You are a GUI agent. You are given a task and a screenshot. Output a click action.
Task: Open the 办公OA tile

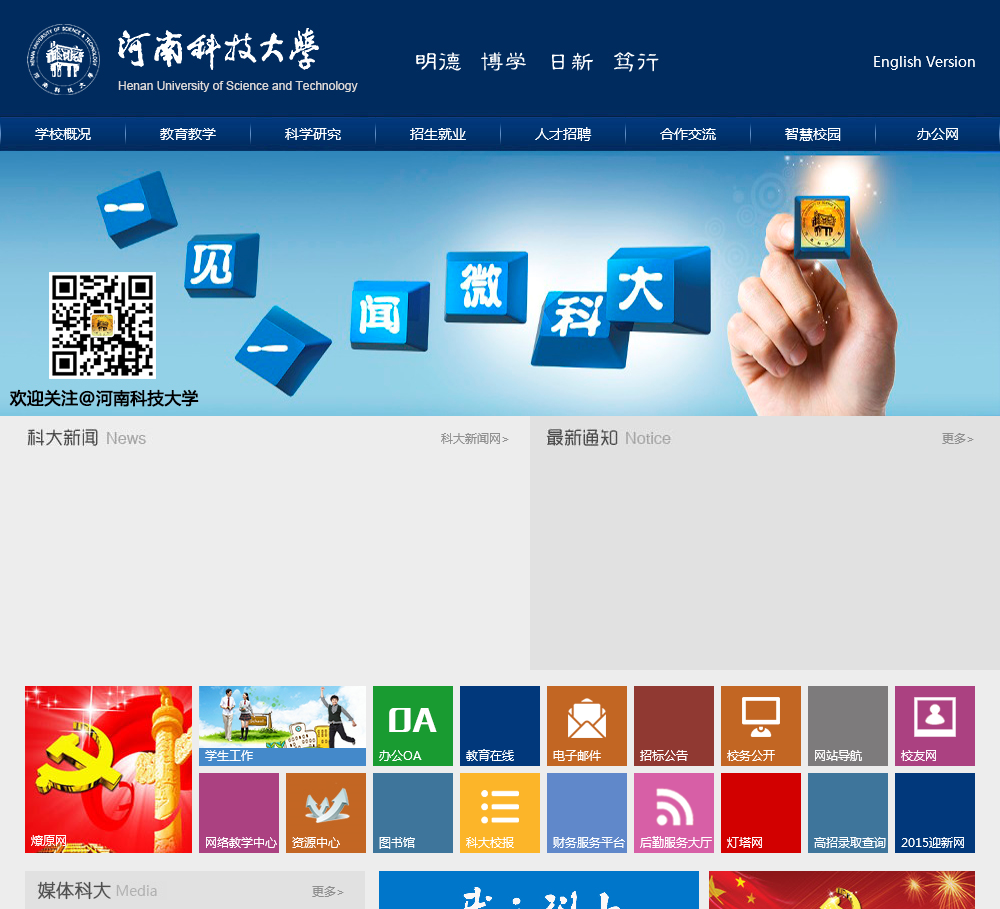(413, 726)
